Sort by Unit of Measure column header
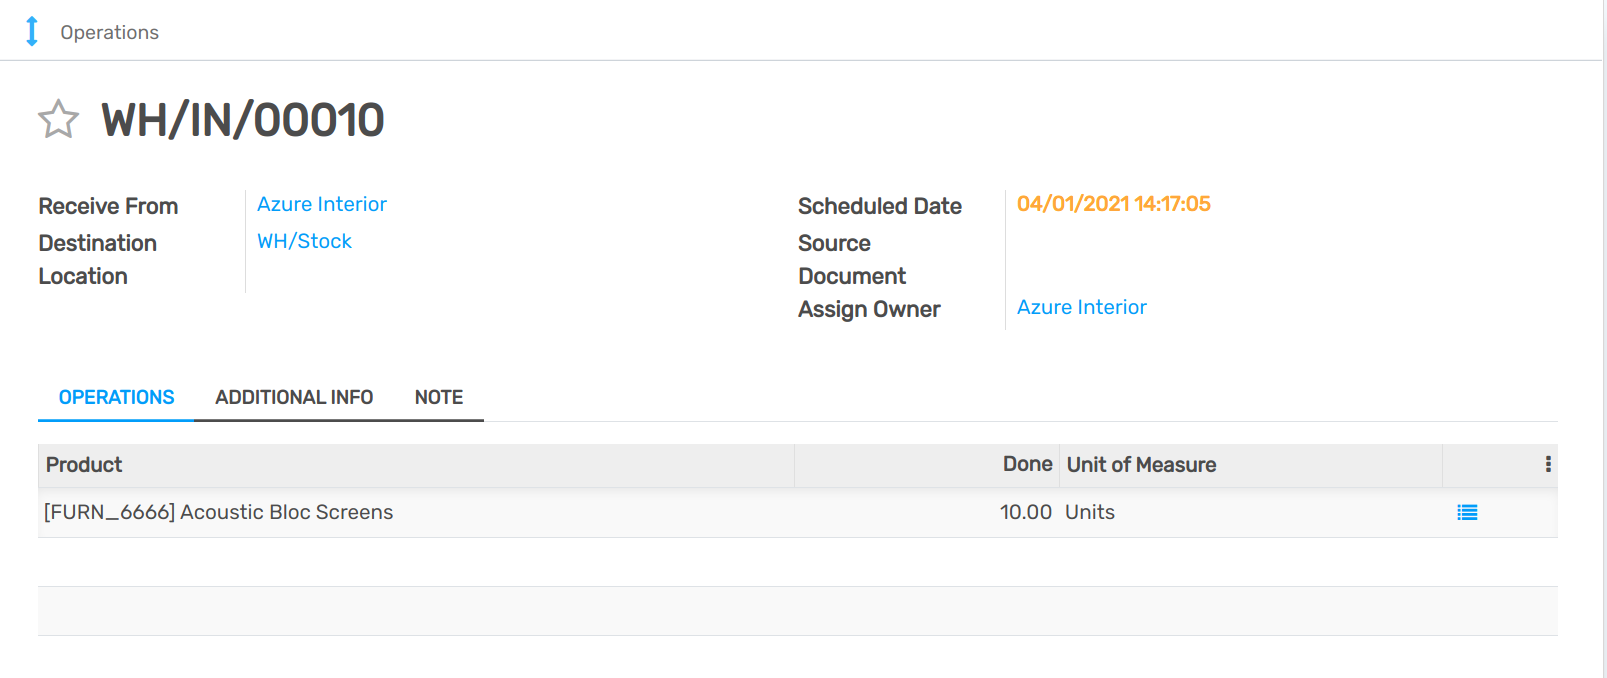1607x678 pixels. click(1141, 465)
